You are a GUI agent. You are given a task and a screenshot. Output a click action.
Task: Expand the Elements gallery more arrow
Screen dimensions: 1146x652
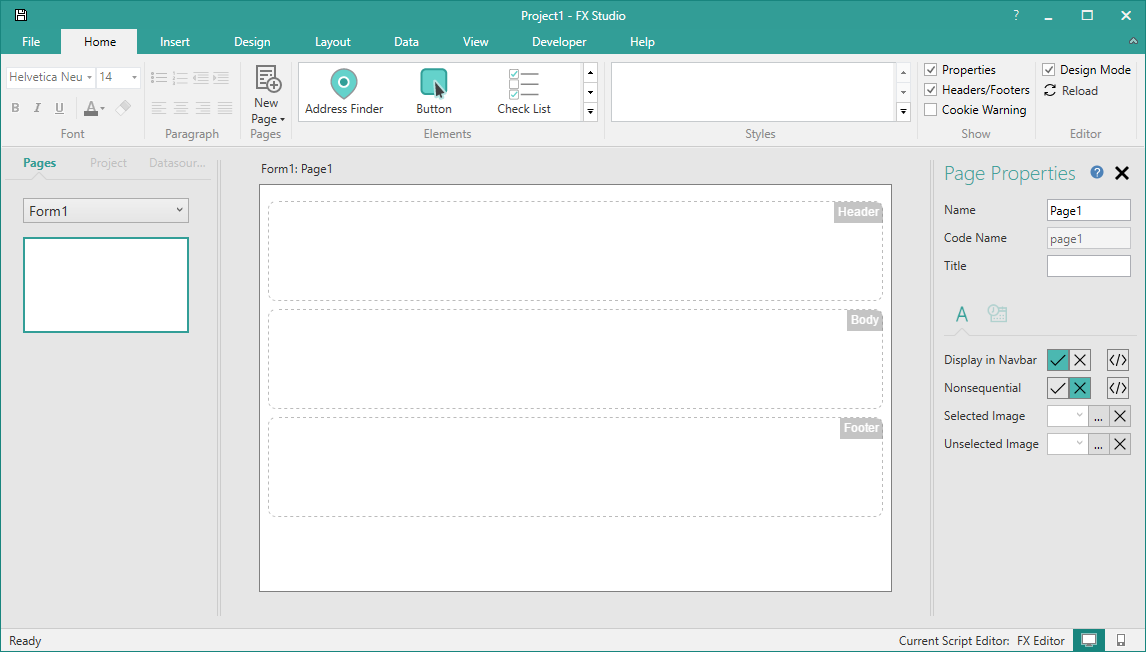590,112
